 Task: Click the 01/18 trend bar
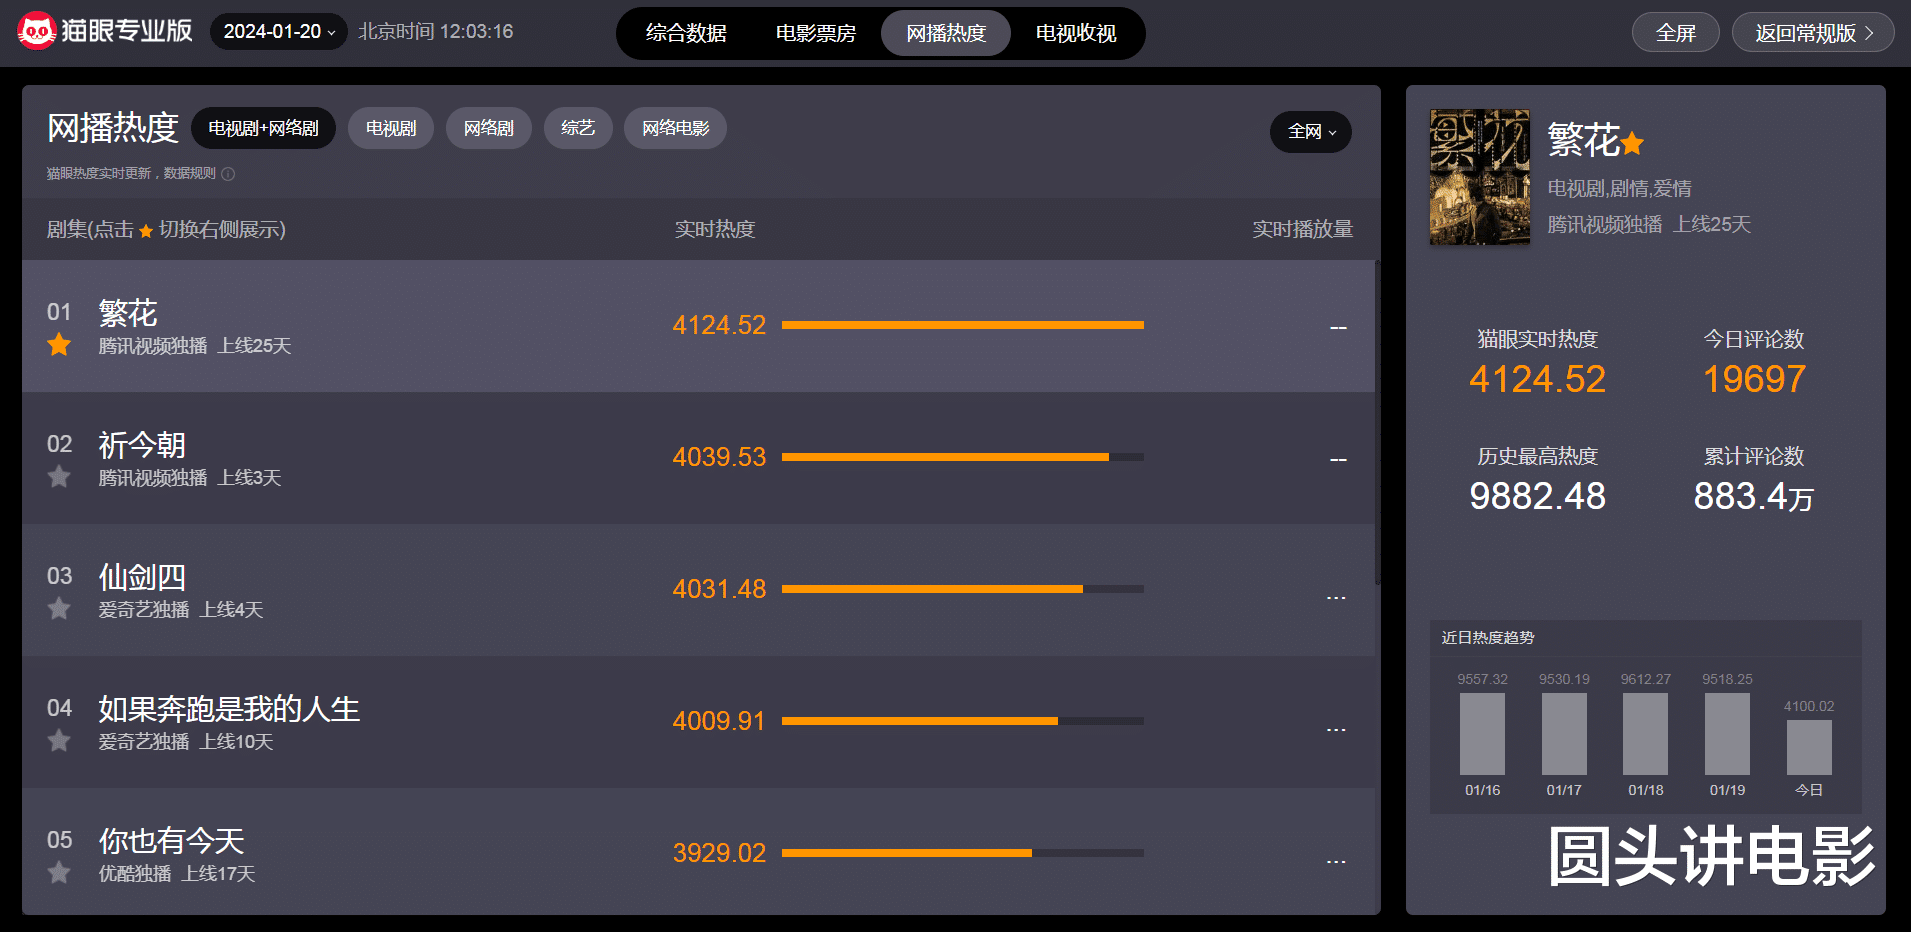point(1645,734)
